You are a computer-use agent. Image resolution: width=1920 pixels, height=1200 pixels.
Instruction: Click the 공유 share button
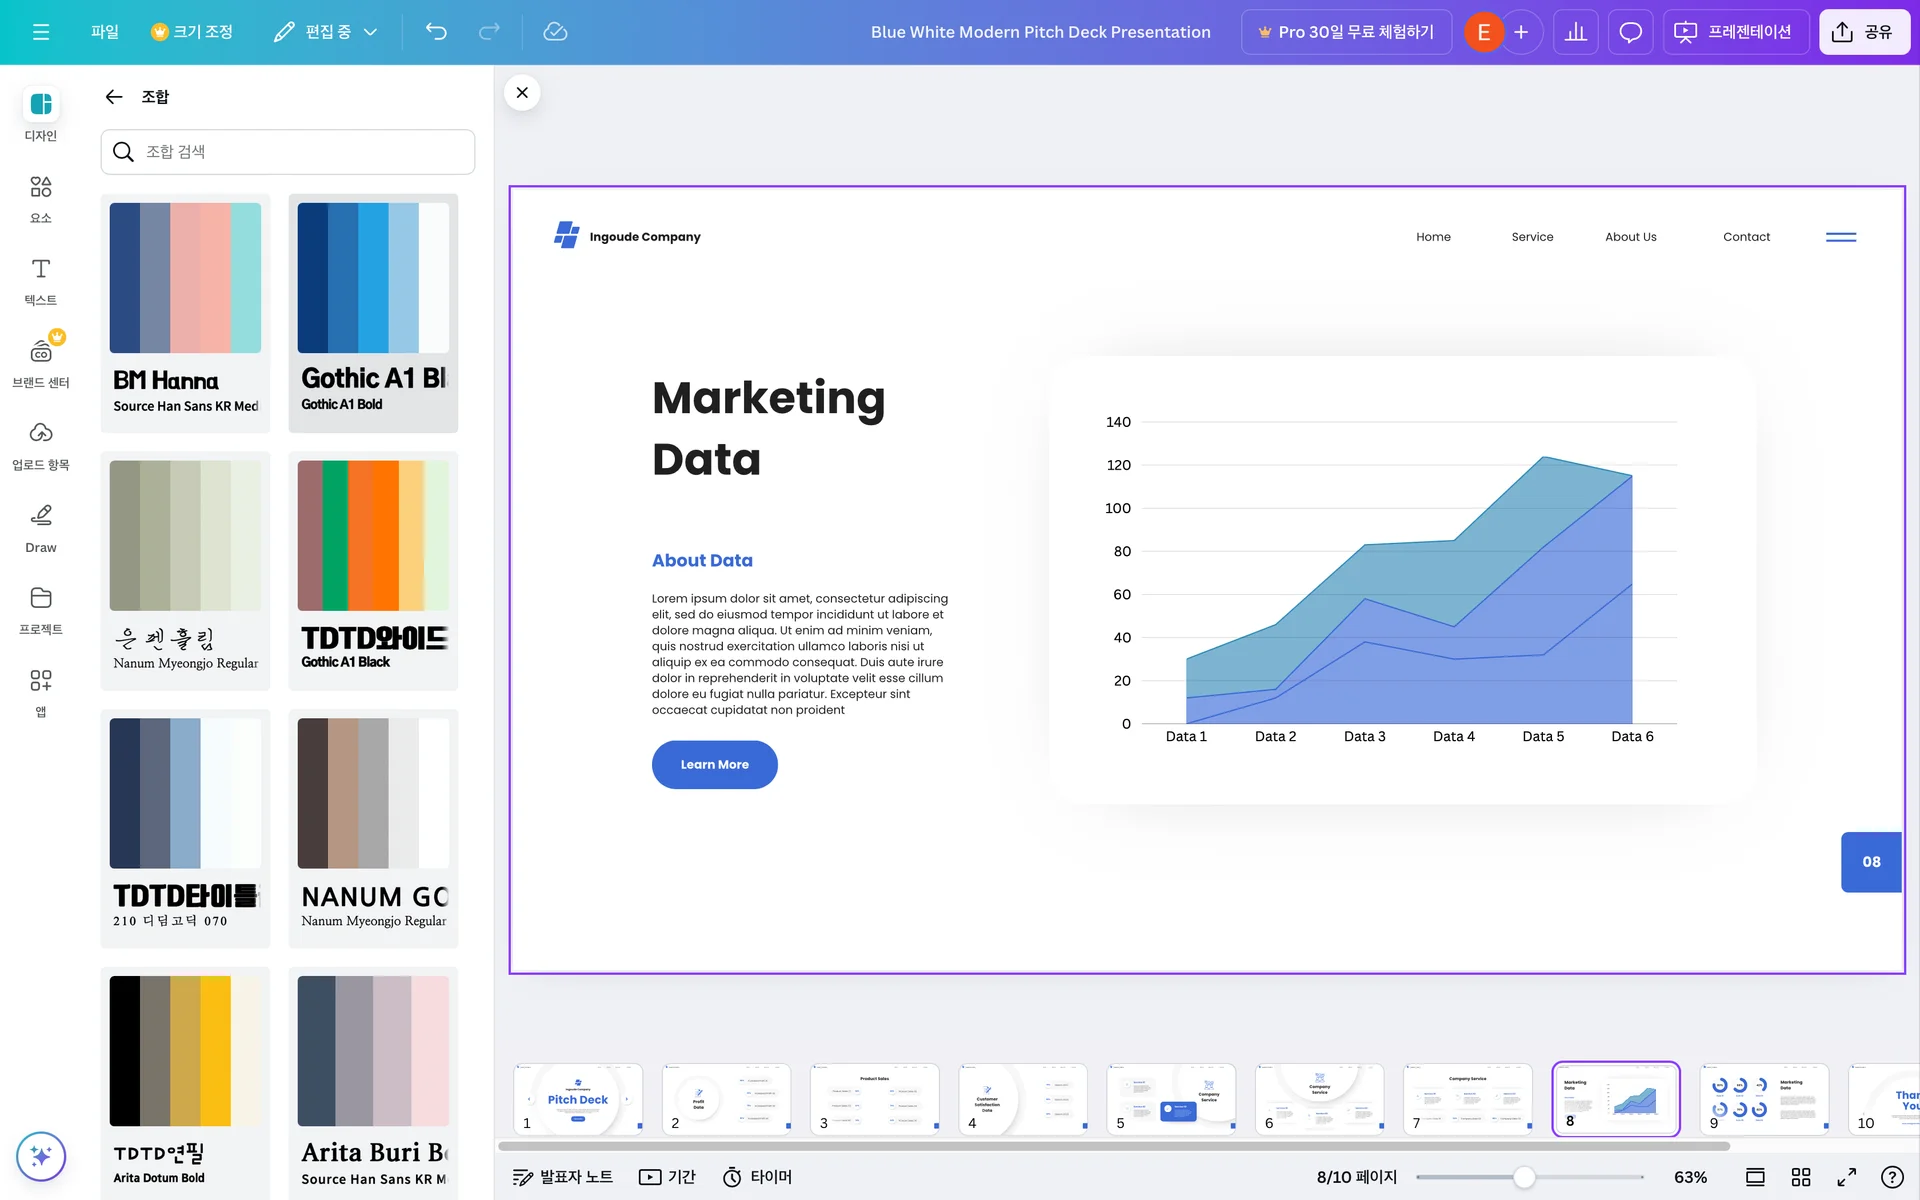click(1863, 32)
